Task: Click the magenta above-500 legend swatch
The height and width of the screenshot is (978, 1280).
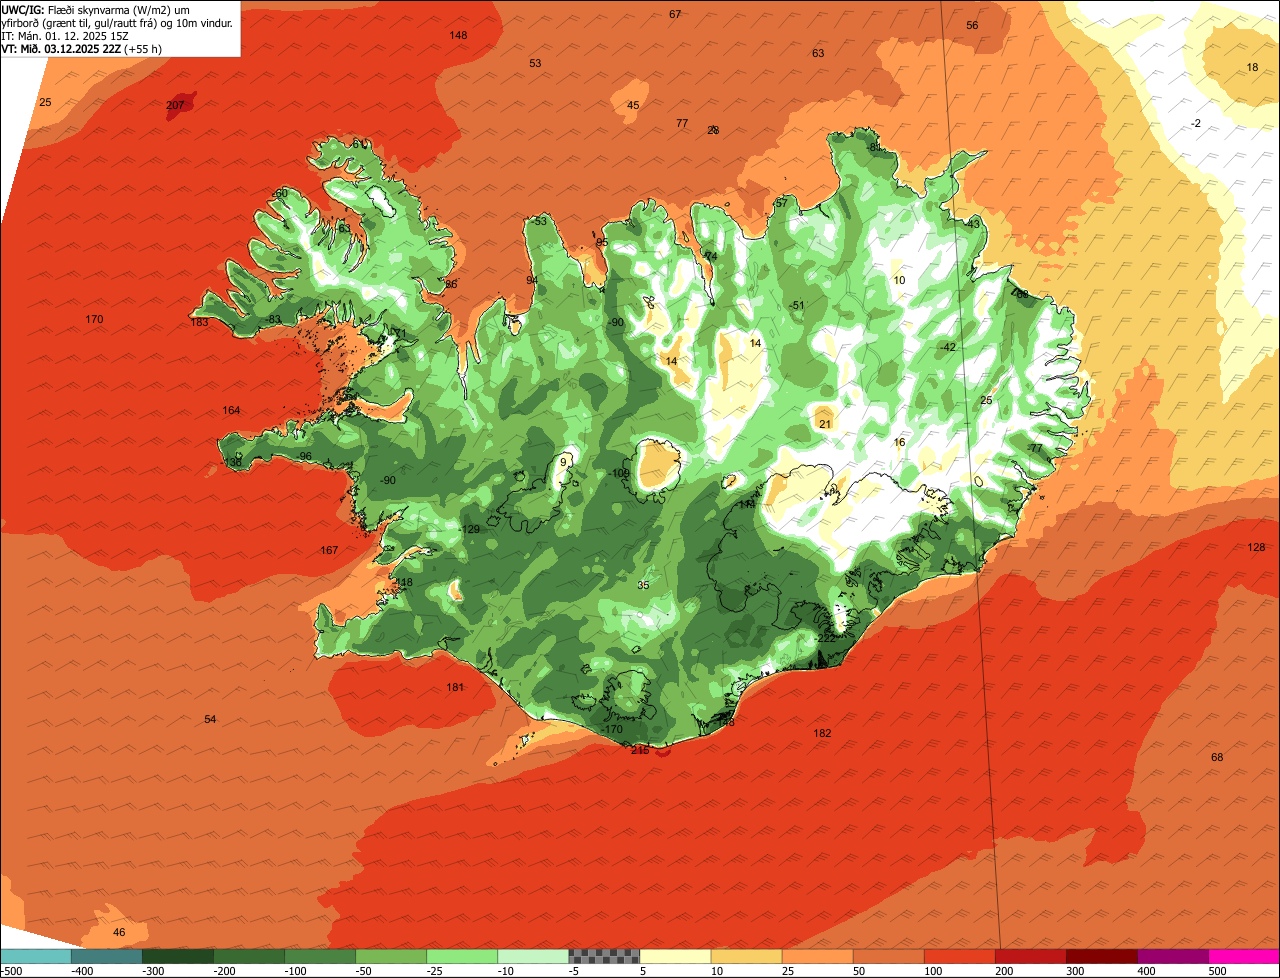Action: coord(1243,956)
